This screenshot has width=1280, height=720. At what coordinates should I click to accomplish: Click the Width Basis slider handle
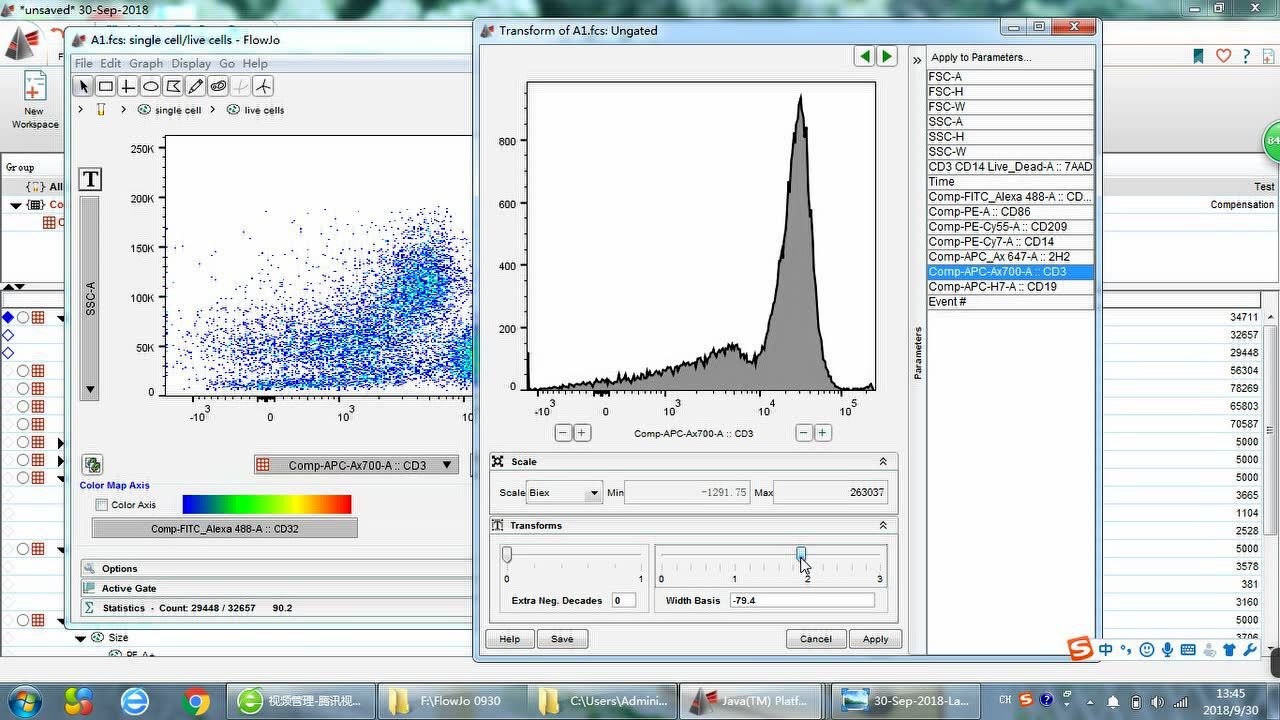(801, 554)
